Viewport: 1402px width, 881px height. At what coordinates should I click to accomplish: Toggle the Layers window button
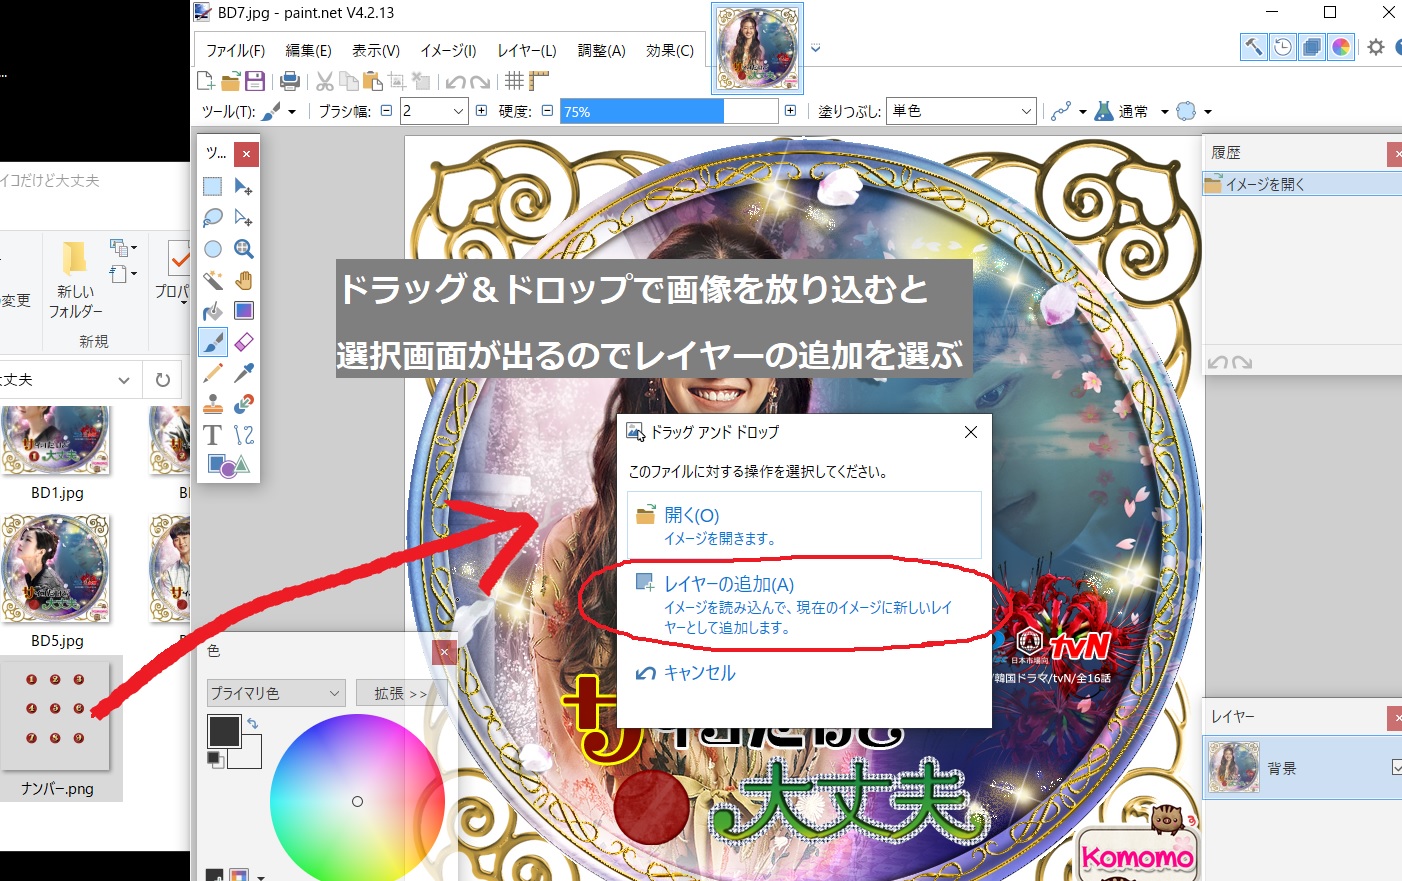tap(1312, 47)
